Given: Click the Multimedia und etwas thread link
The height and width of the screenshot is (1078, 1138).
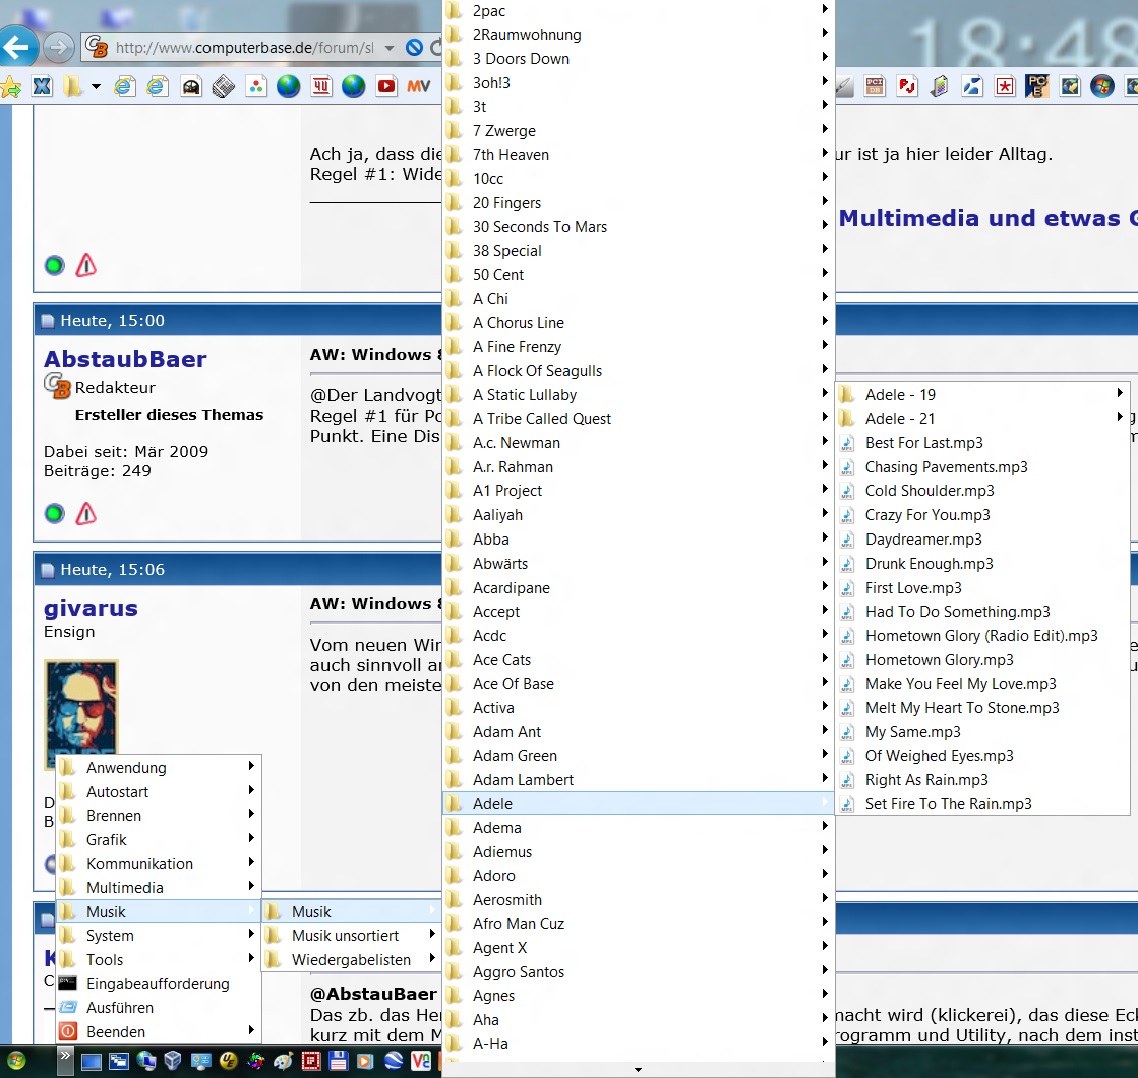Looking at the screenshot, I should coord(988,218).
